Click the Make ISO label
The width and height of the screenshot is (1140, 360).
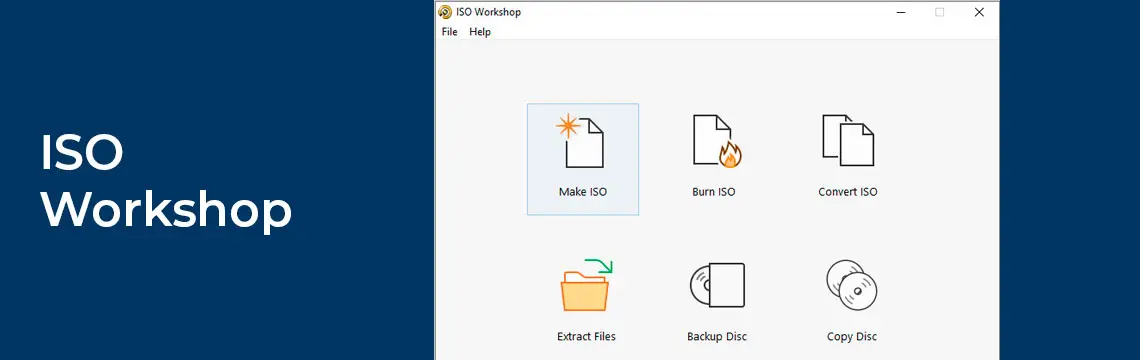[582, 192]
